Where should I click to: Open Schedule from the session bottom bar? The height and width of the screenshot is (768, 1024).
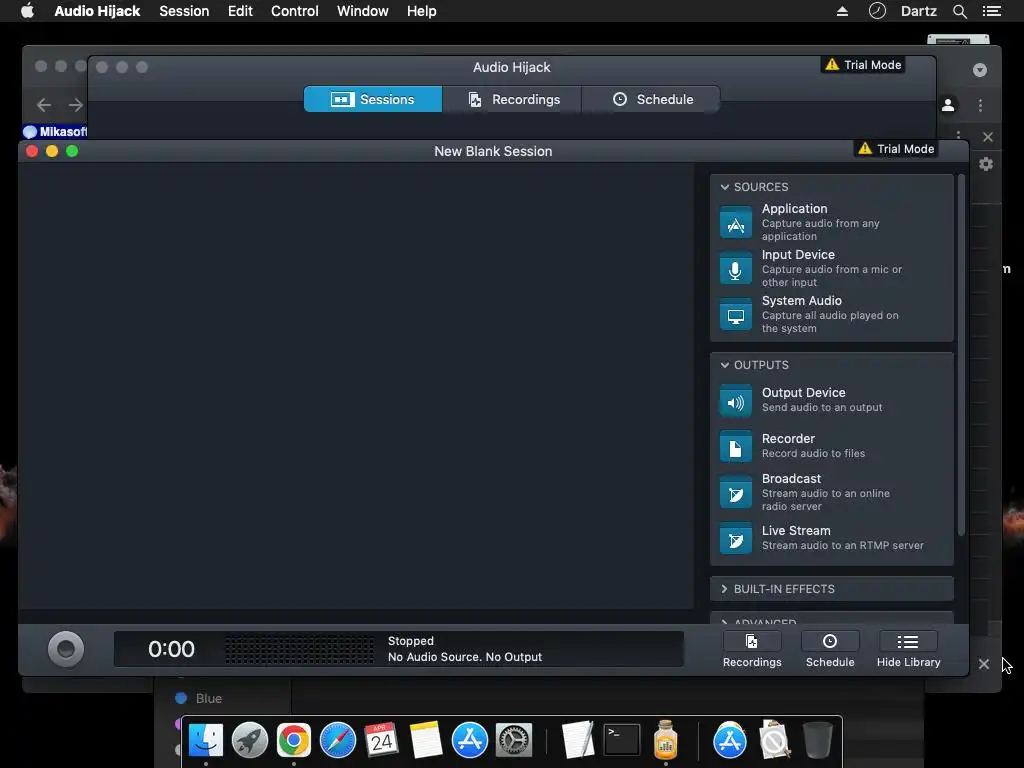point(830,650)
